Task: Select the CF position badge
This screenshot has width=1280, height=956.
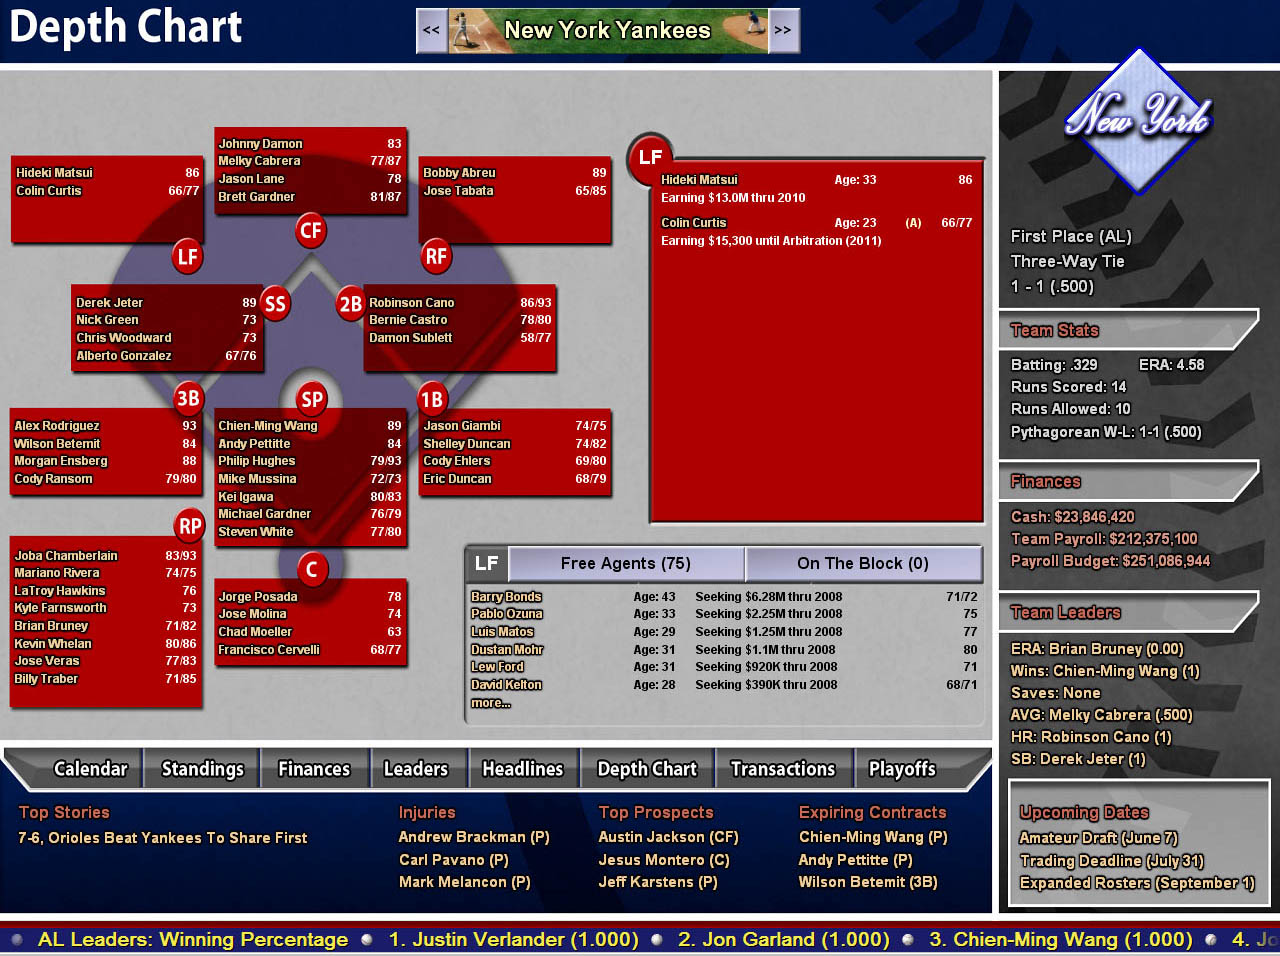Action: (x=311, y=231)
